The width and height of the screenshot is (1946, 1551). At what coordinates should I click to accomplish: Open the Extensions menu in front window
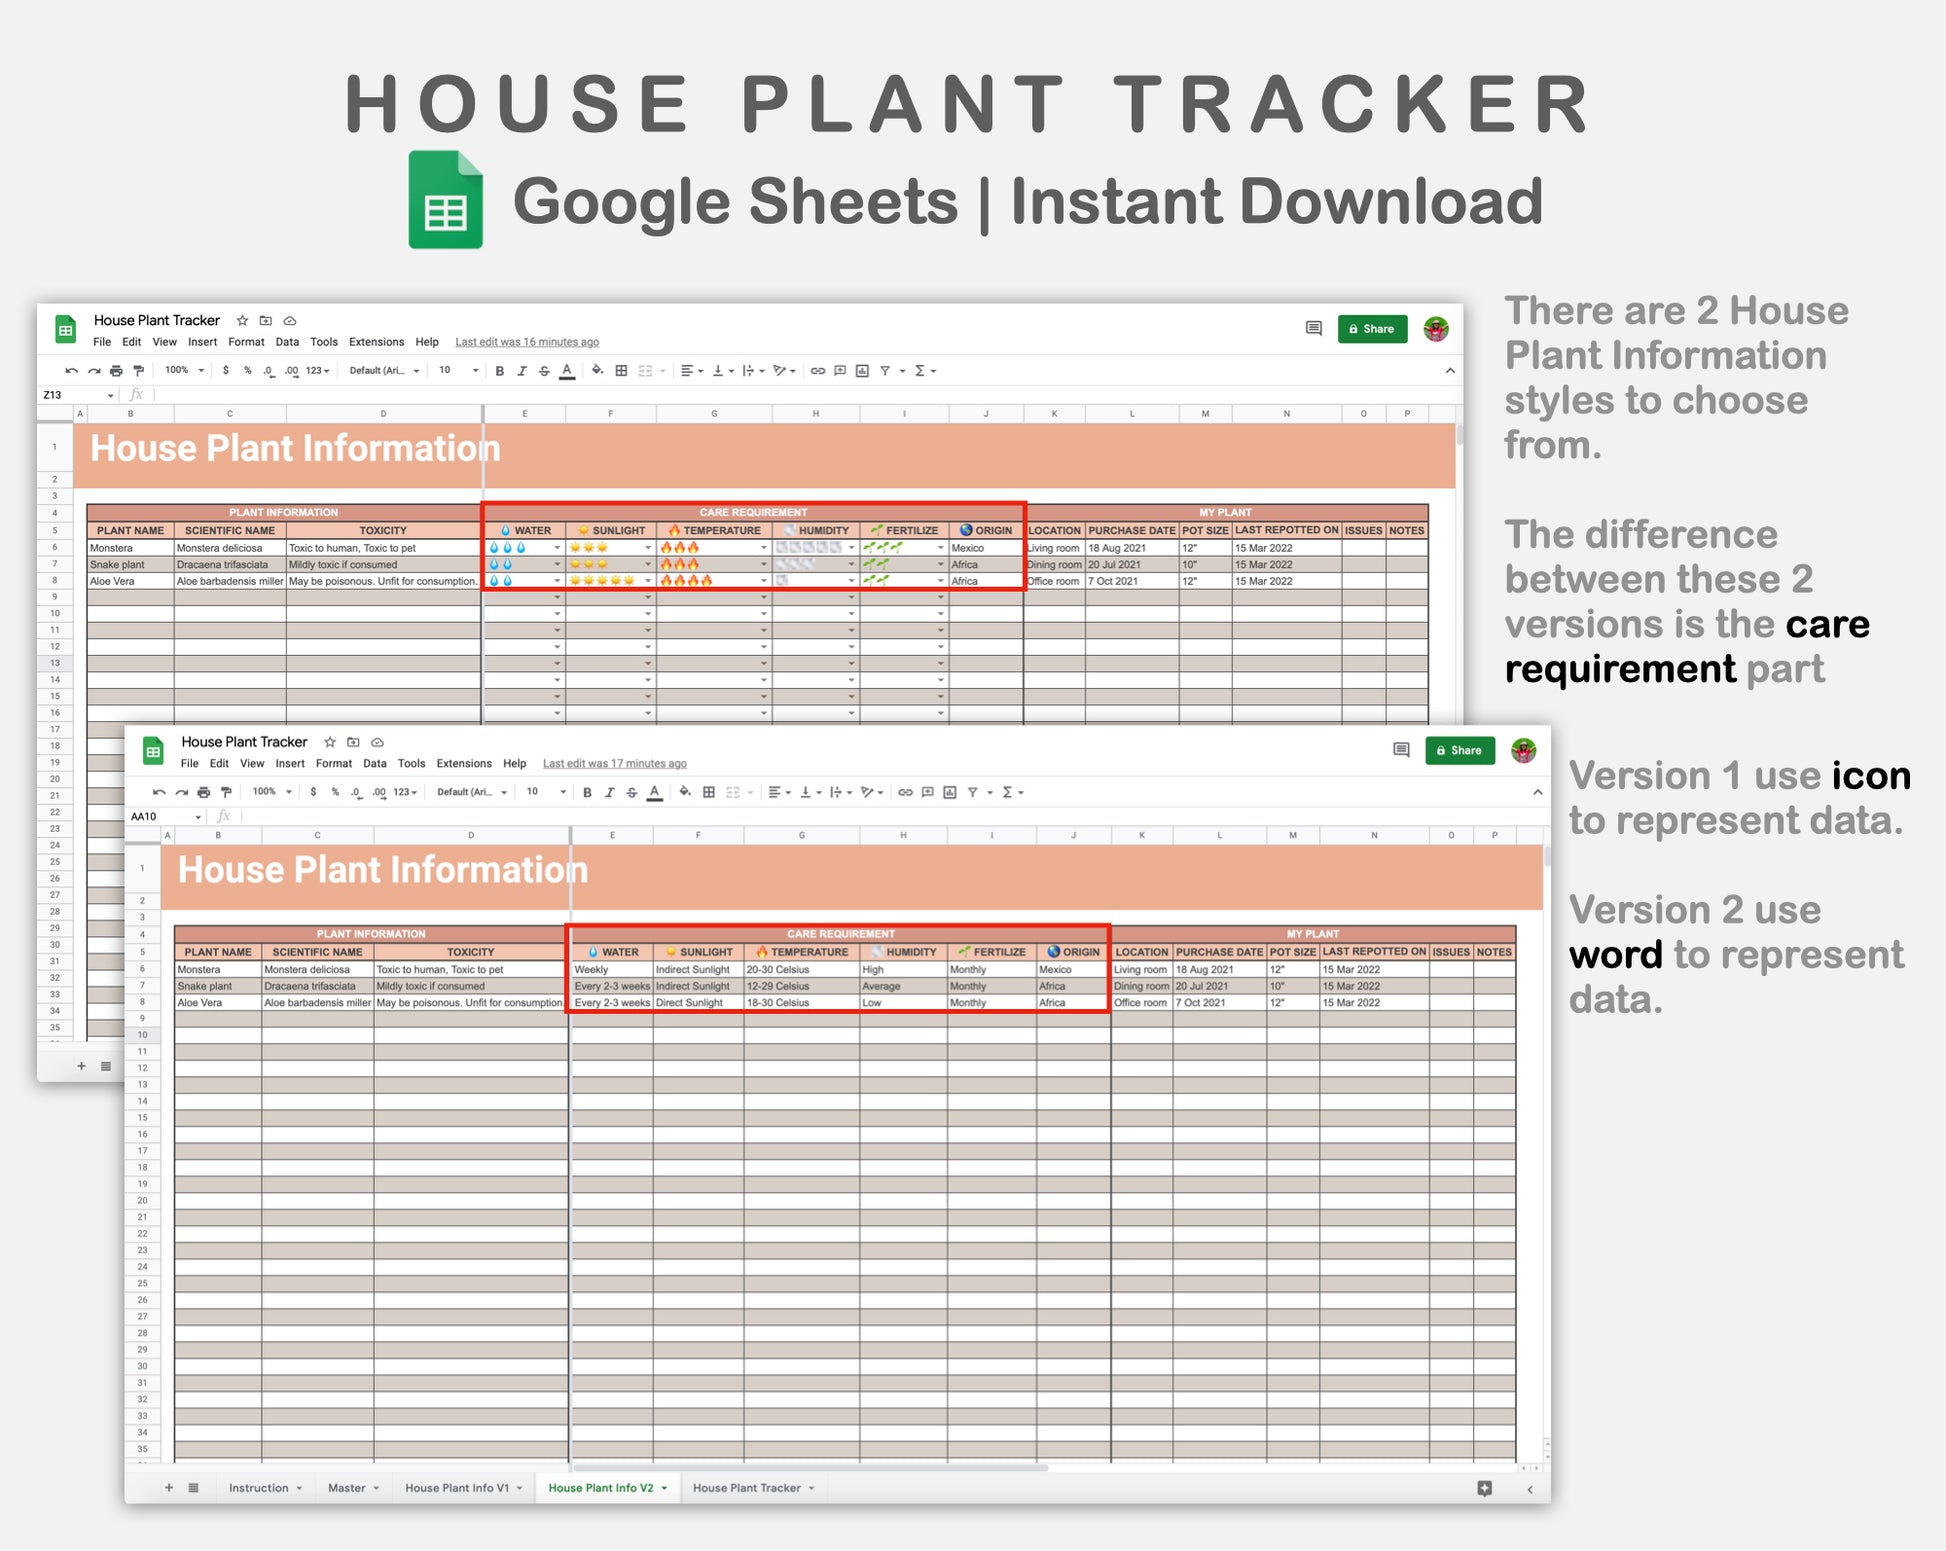(463, 763)
